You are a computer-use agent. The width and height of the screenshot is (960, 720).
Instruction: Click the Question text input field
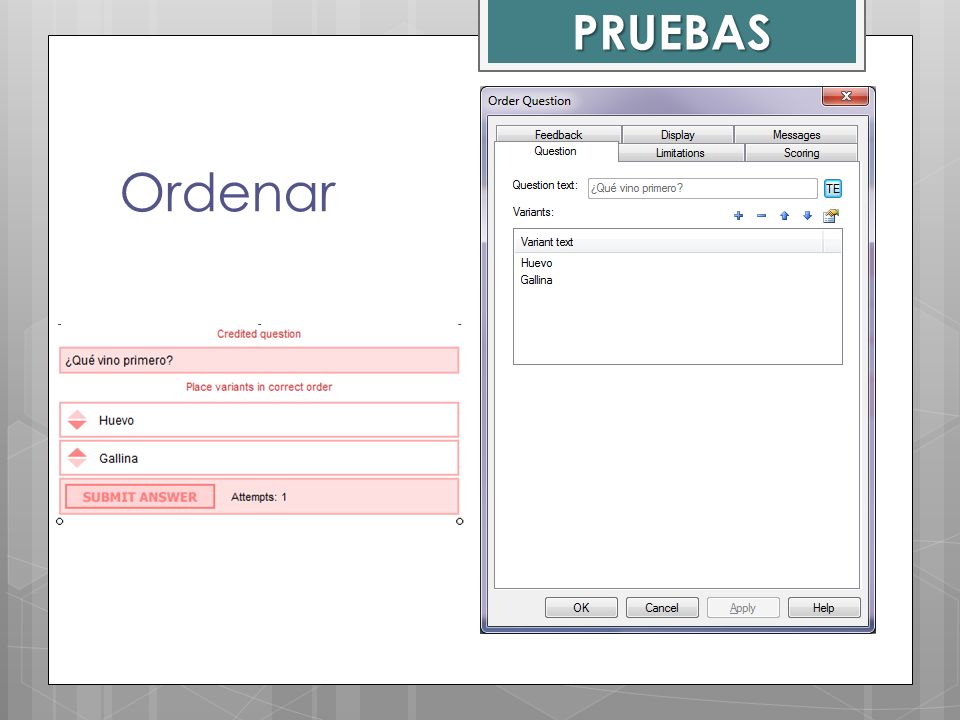(702, 189)
